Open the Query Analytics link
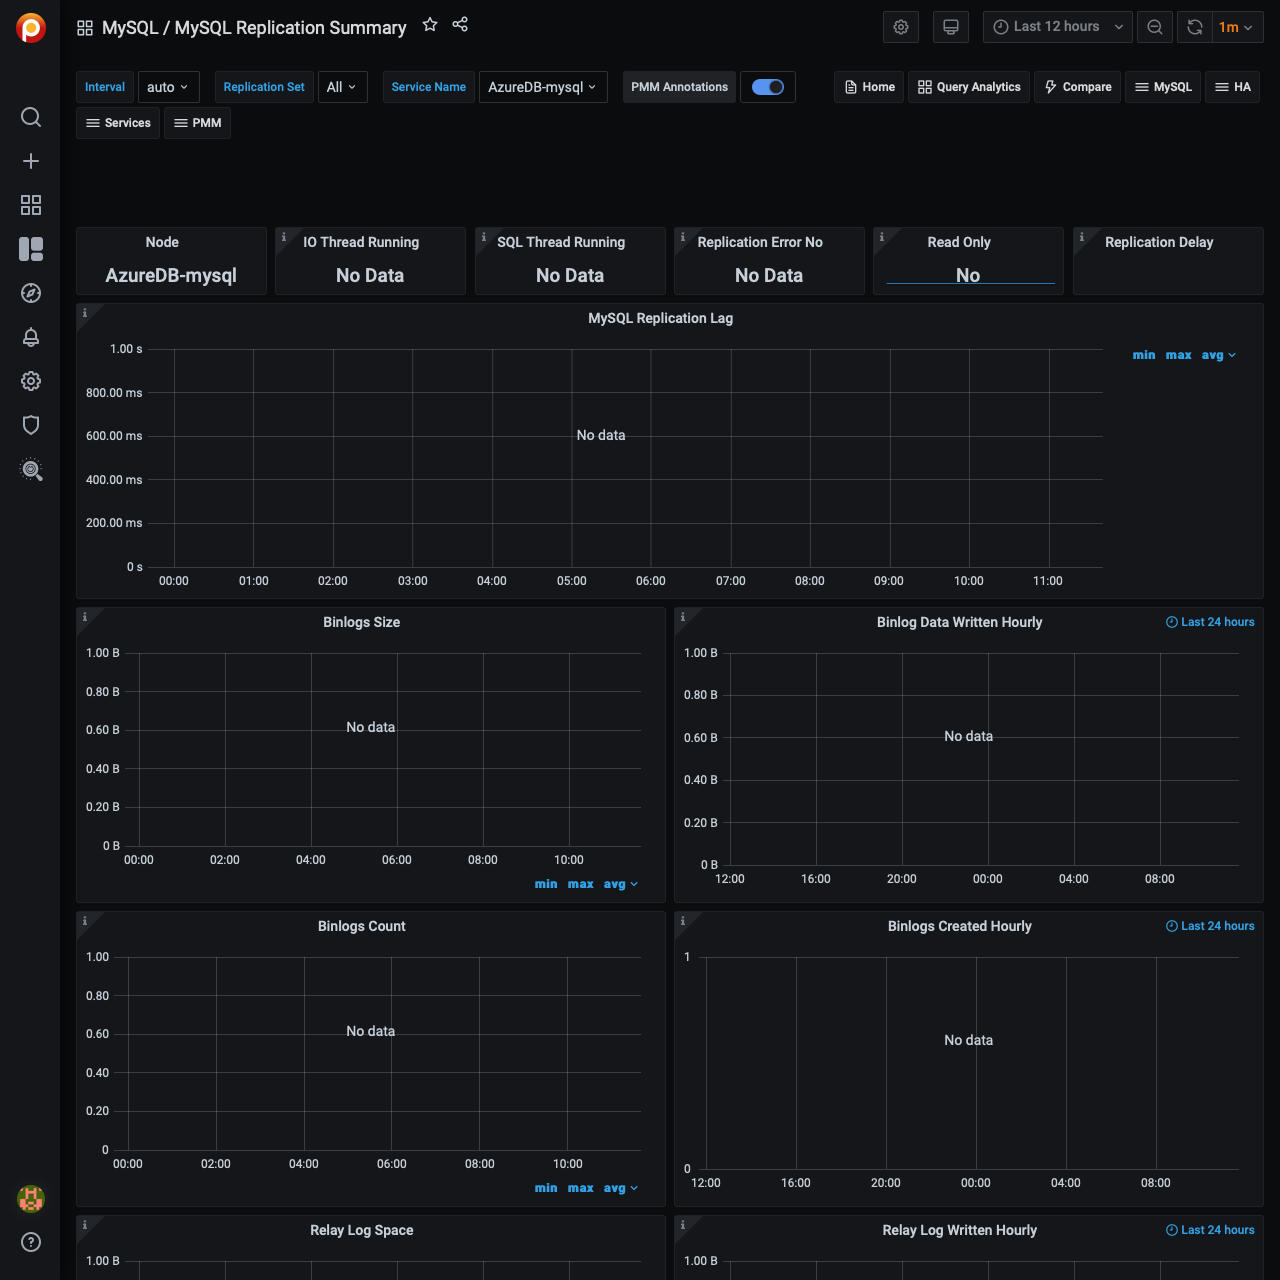Image resolution: width=1280 pixels, height=1280 pixels. coord(969,87)
